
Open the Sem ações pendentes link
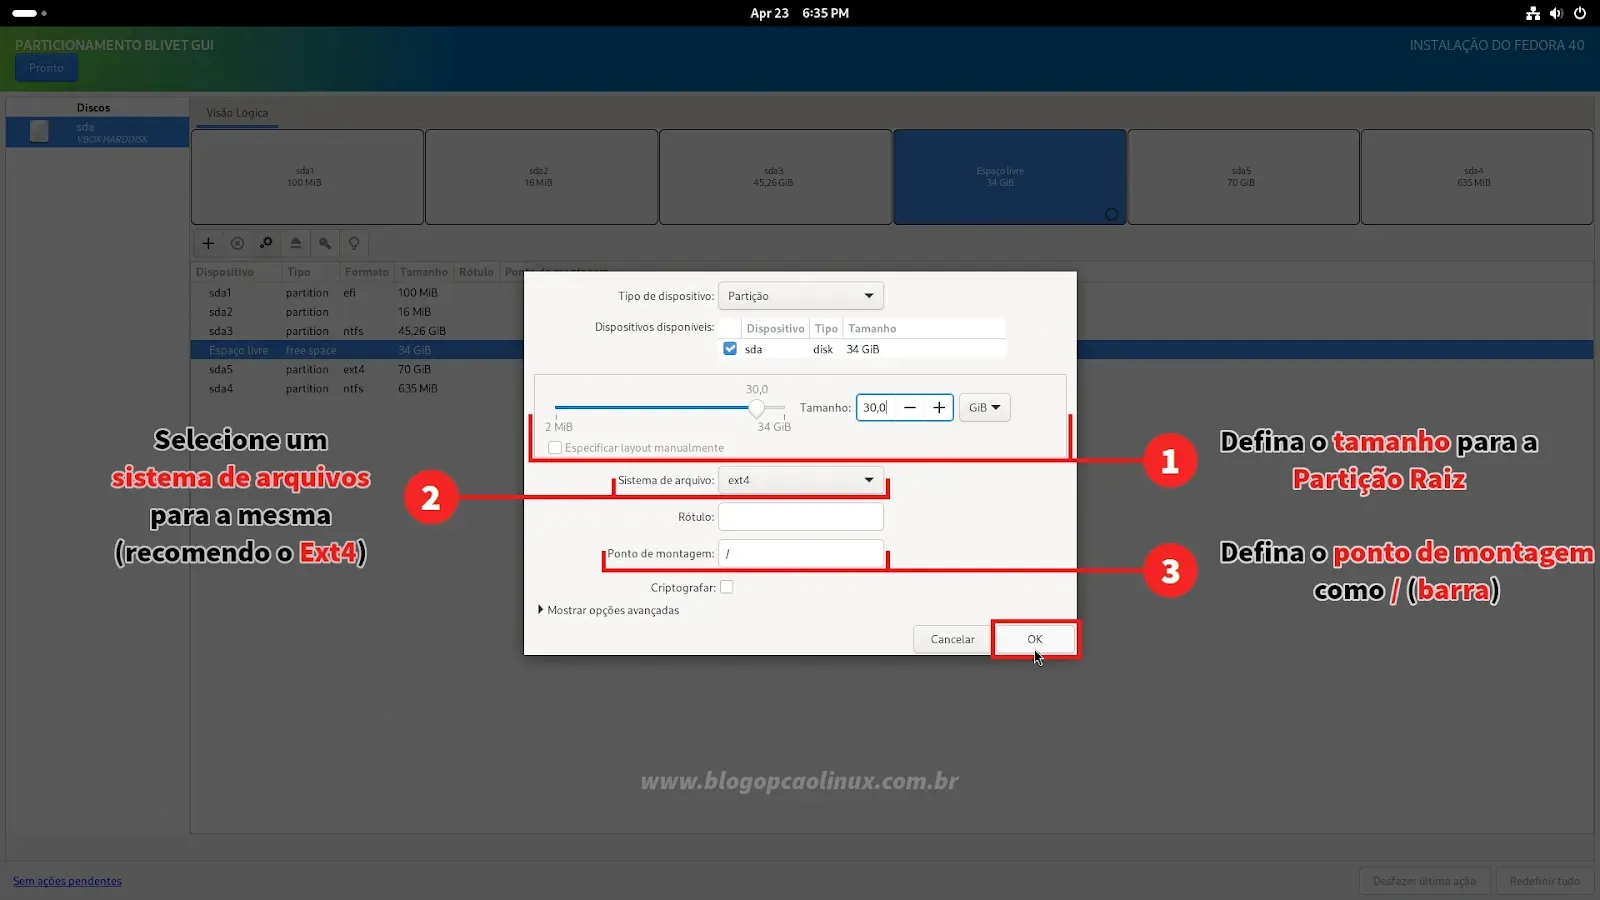tap(67, 881)
